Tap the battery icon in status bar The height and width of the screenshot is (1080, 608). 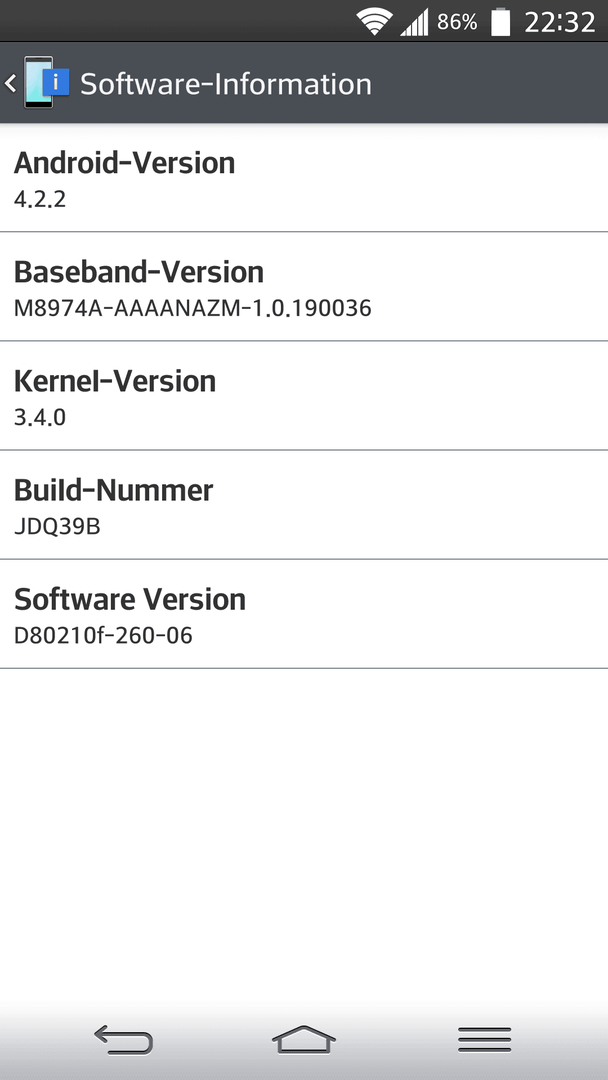pos(501,22)
